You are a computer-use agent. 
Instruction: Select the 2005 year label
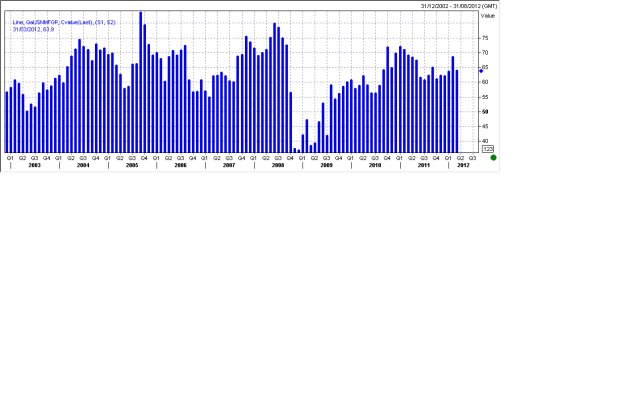tap(131, 165)
